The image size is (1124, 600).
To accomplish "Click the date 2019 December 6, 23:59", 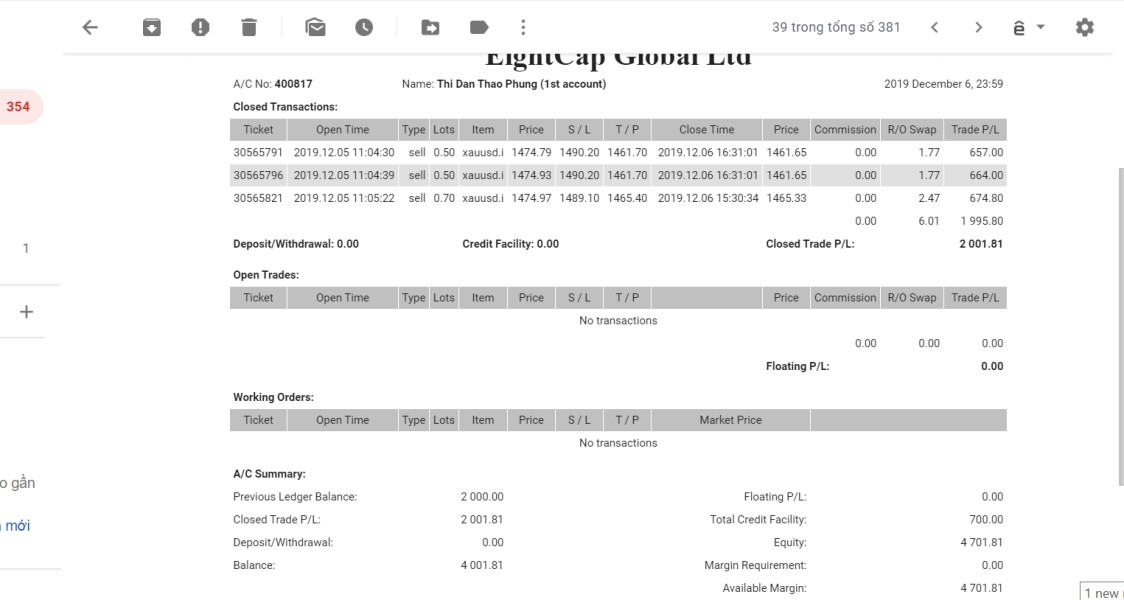I will pyautogui.click(x=943, y=84).
